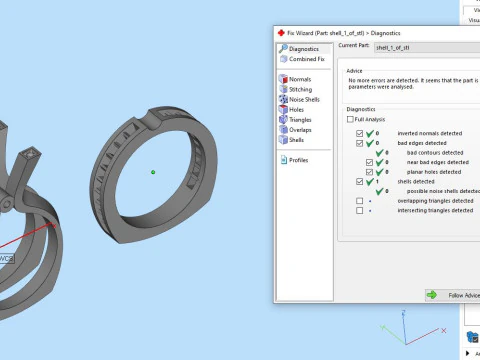Select the Stitching fix step

tap(296, 89)
